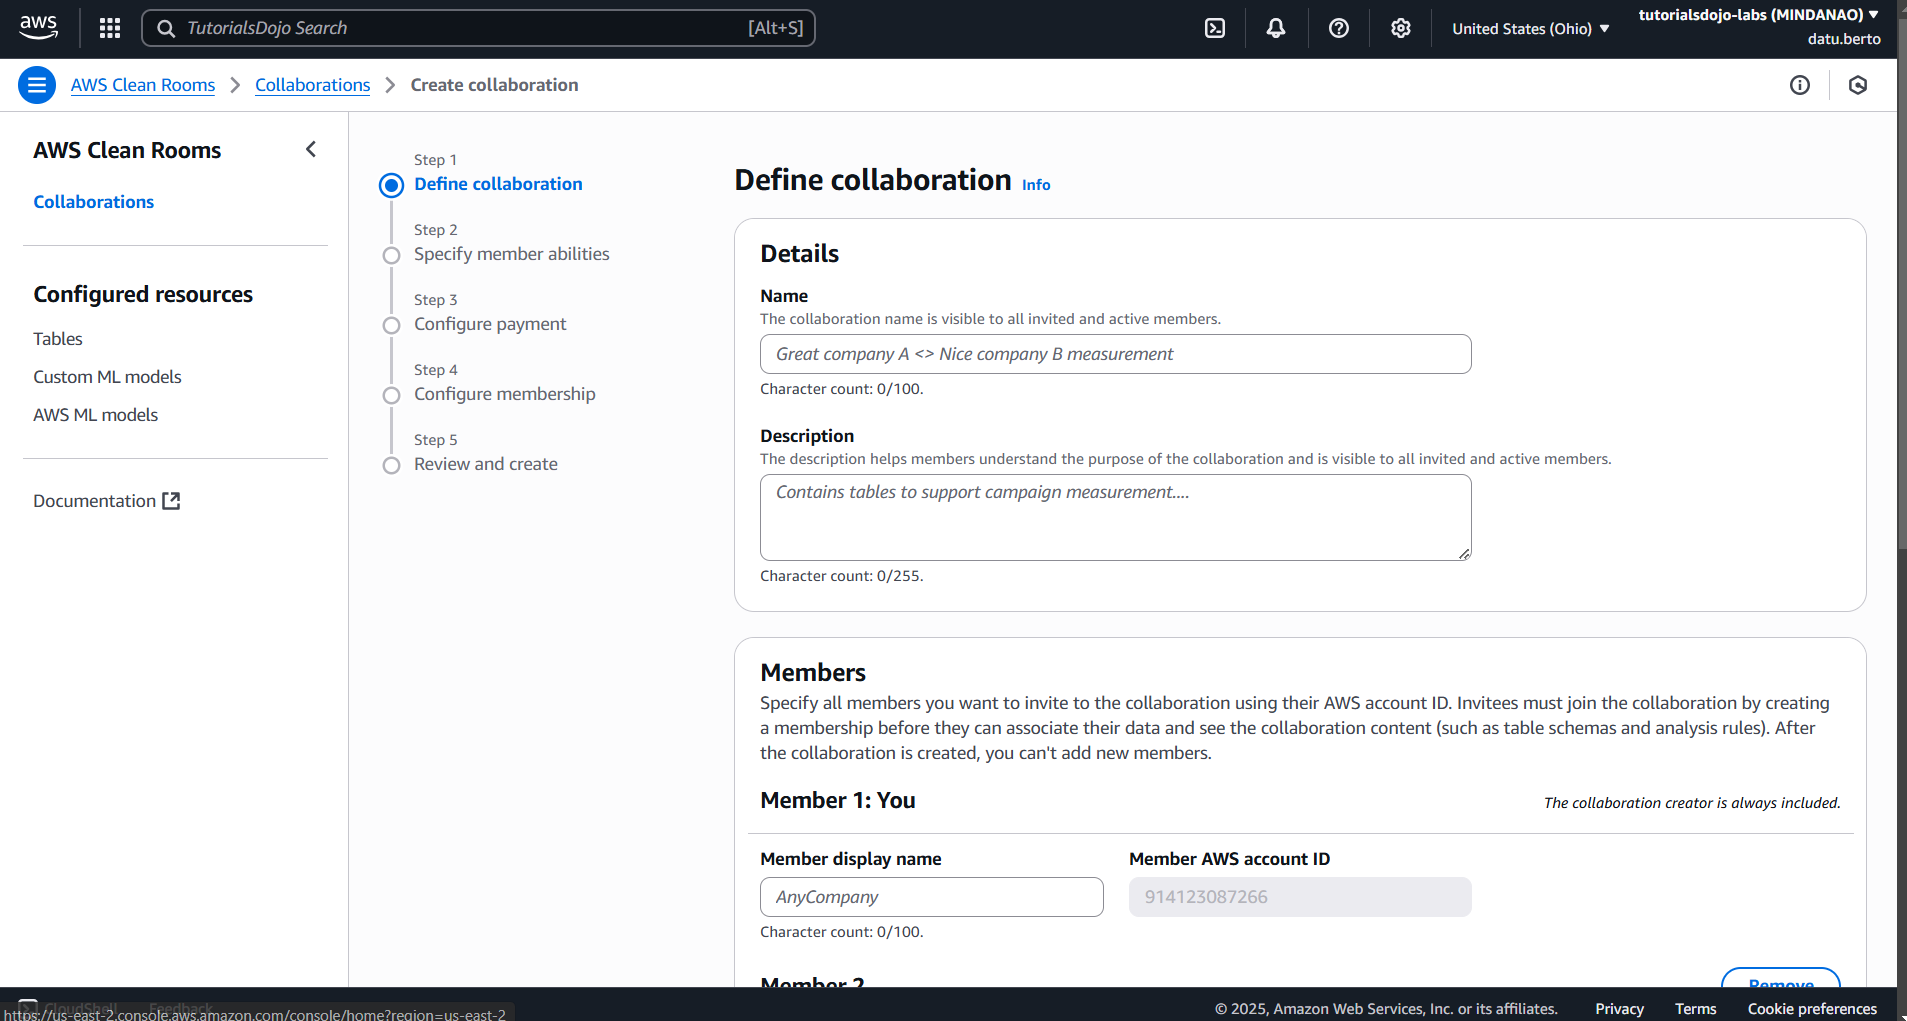1907x1021 pixels.
Task: Click the search magnifier icon
Action: 166,28
